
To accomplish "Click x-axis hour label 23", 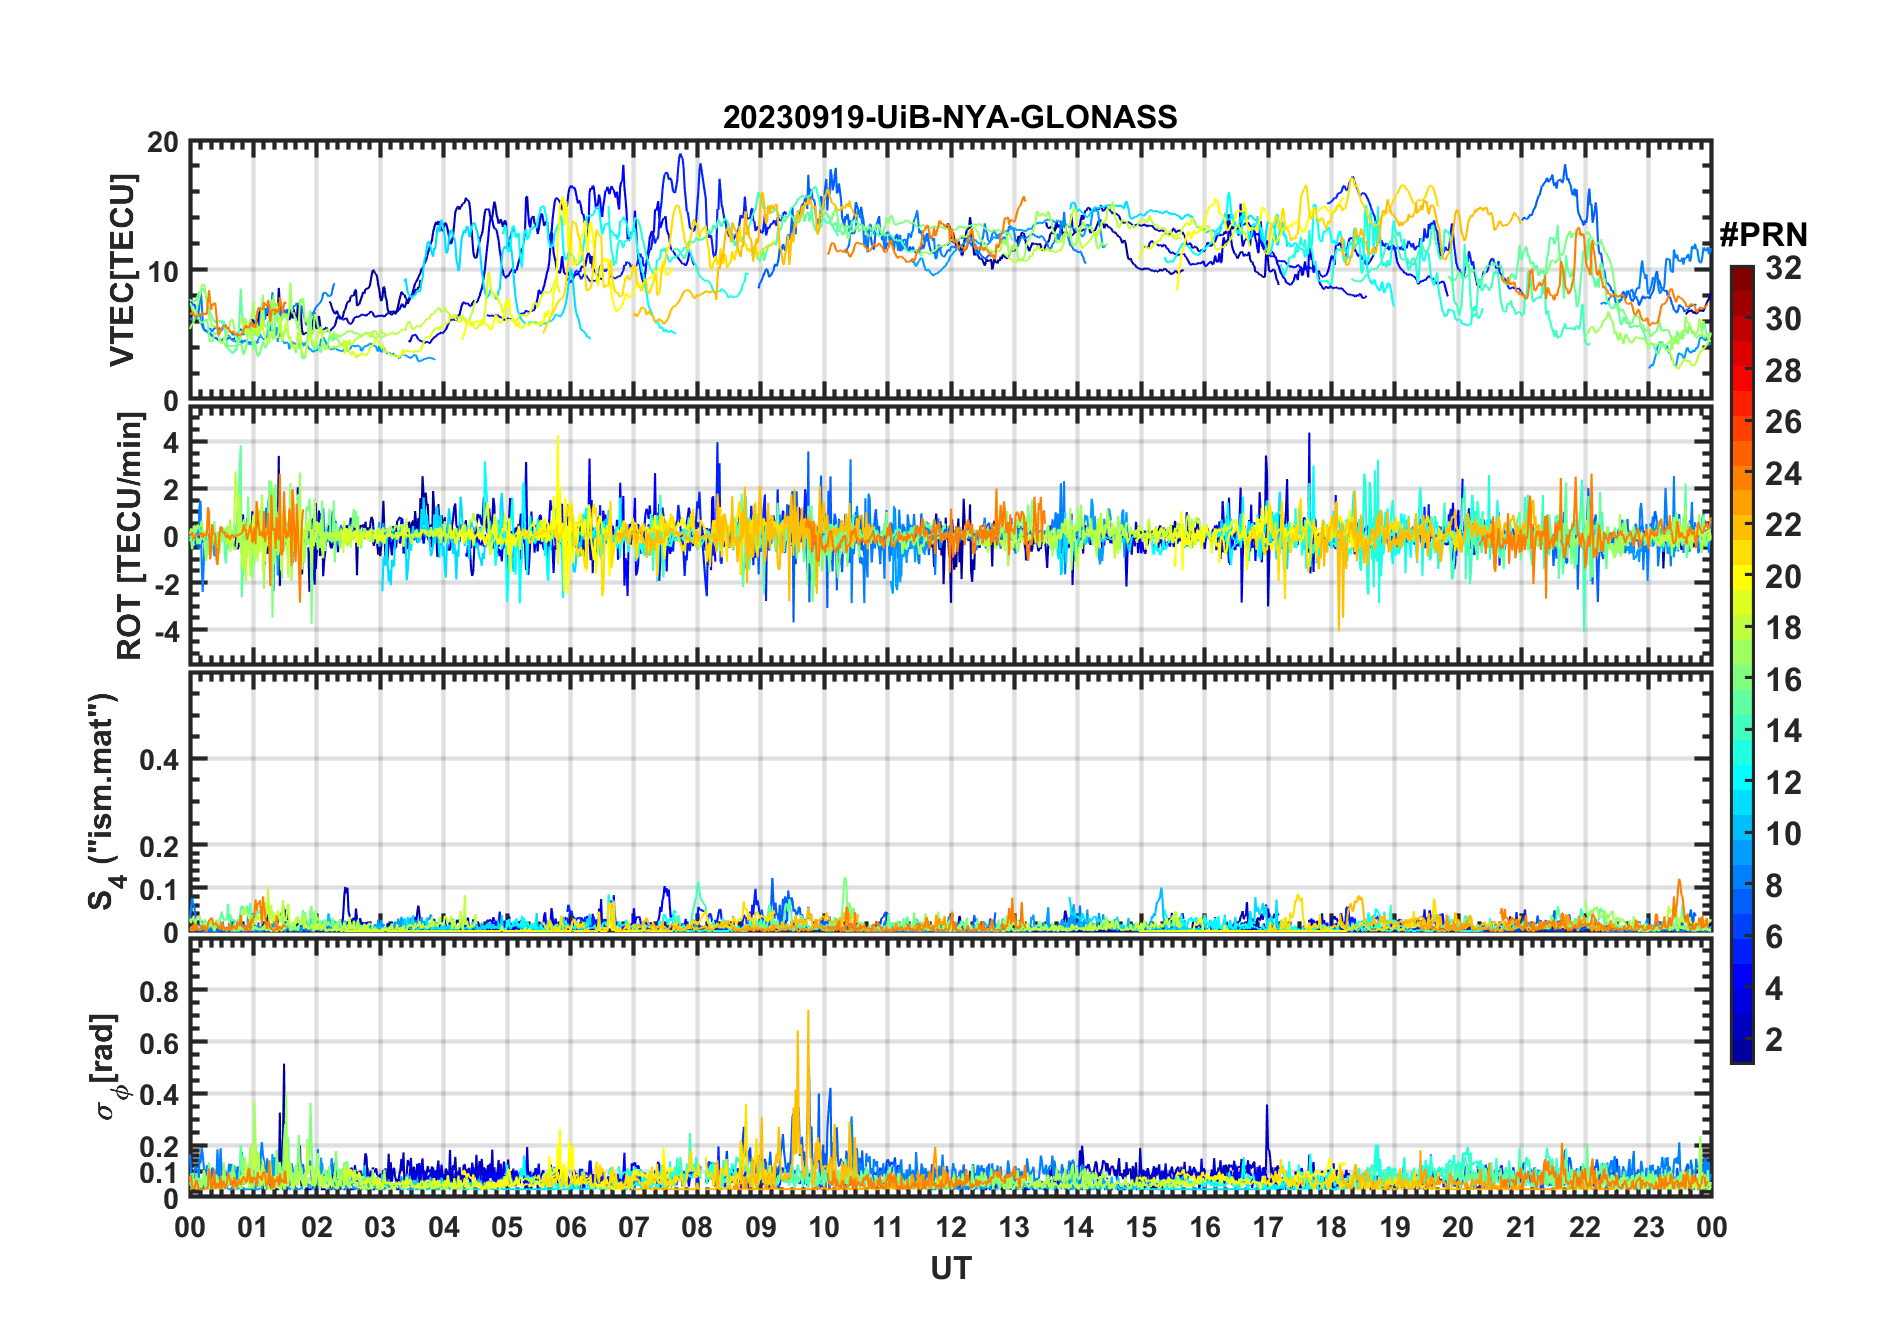I will coord(1648,1227).
